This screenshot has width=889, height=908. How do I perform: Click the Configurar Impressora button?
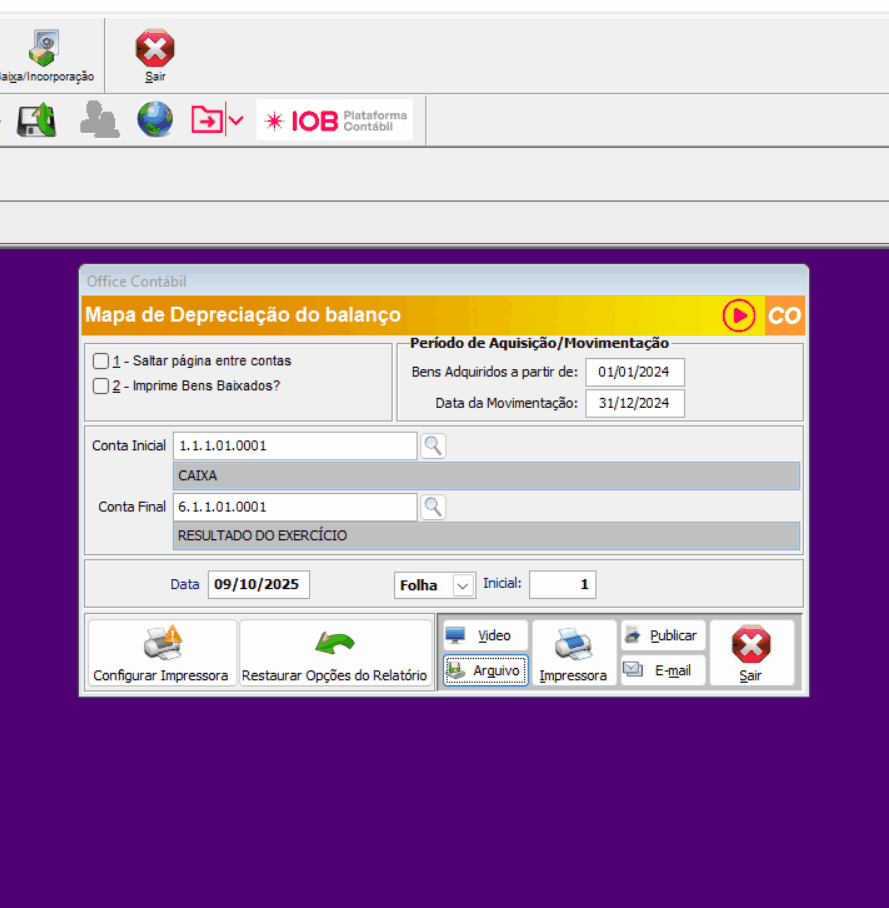tap(161, 654)
